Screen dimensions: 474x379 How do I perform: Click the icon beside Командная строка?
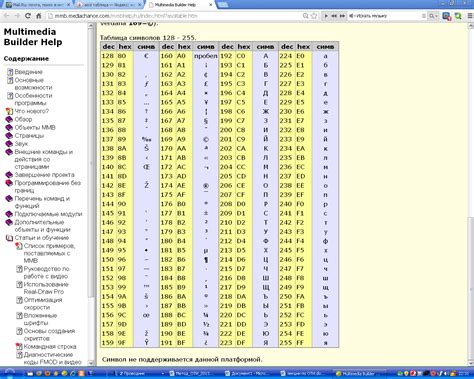(19, 347)
